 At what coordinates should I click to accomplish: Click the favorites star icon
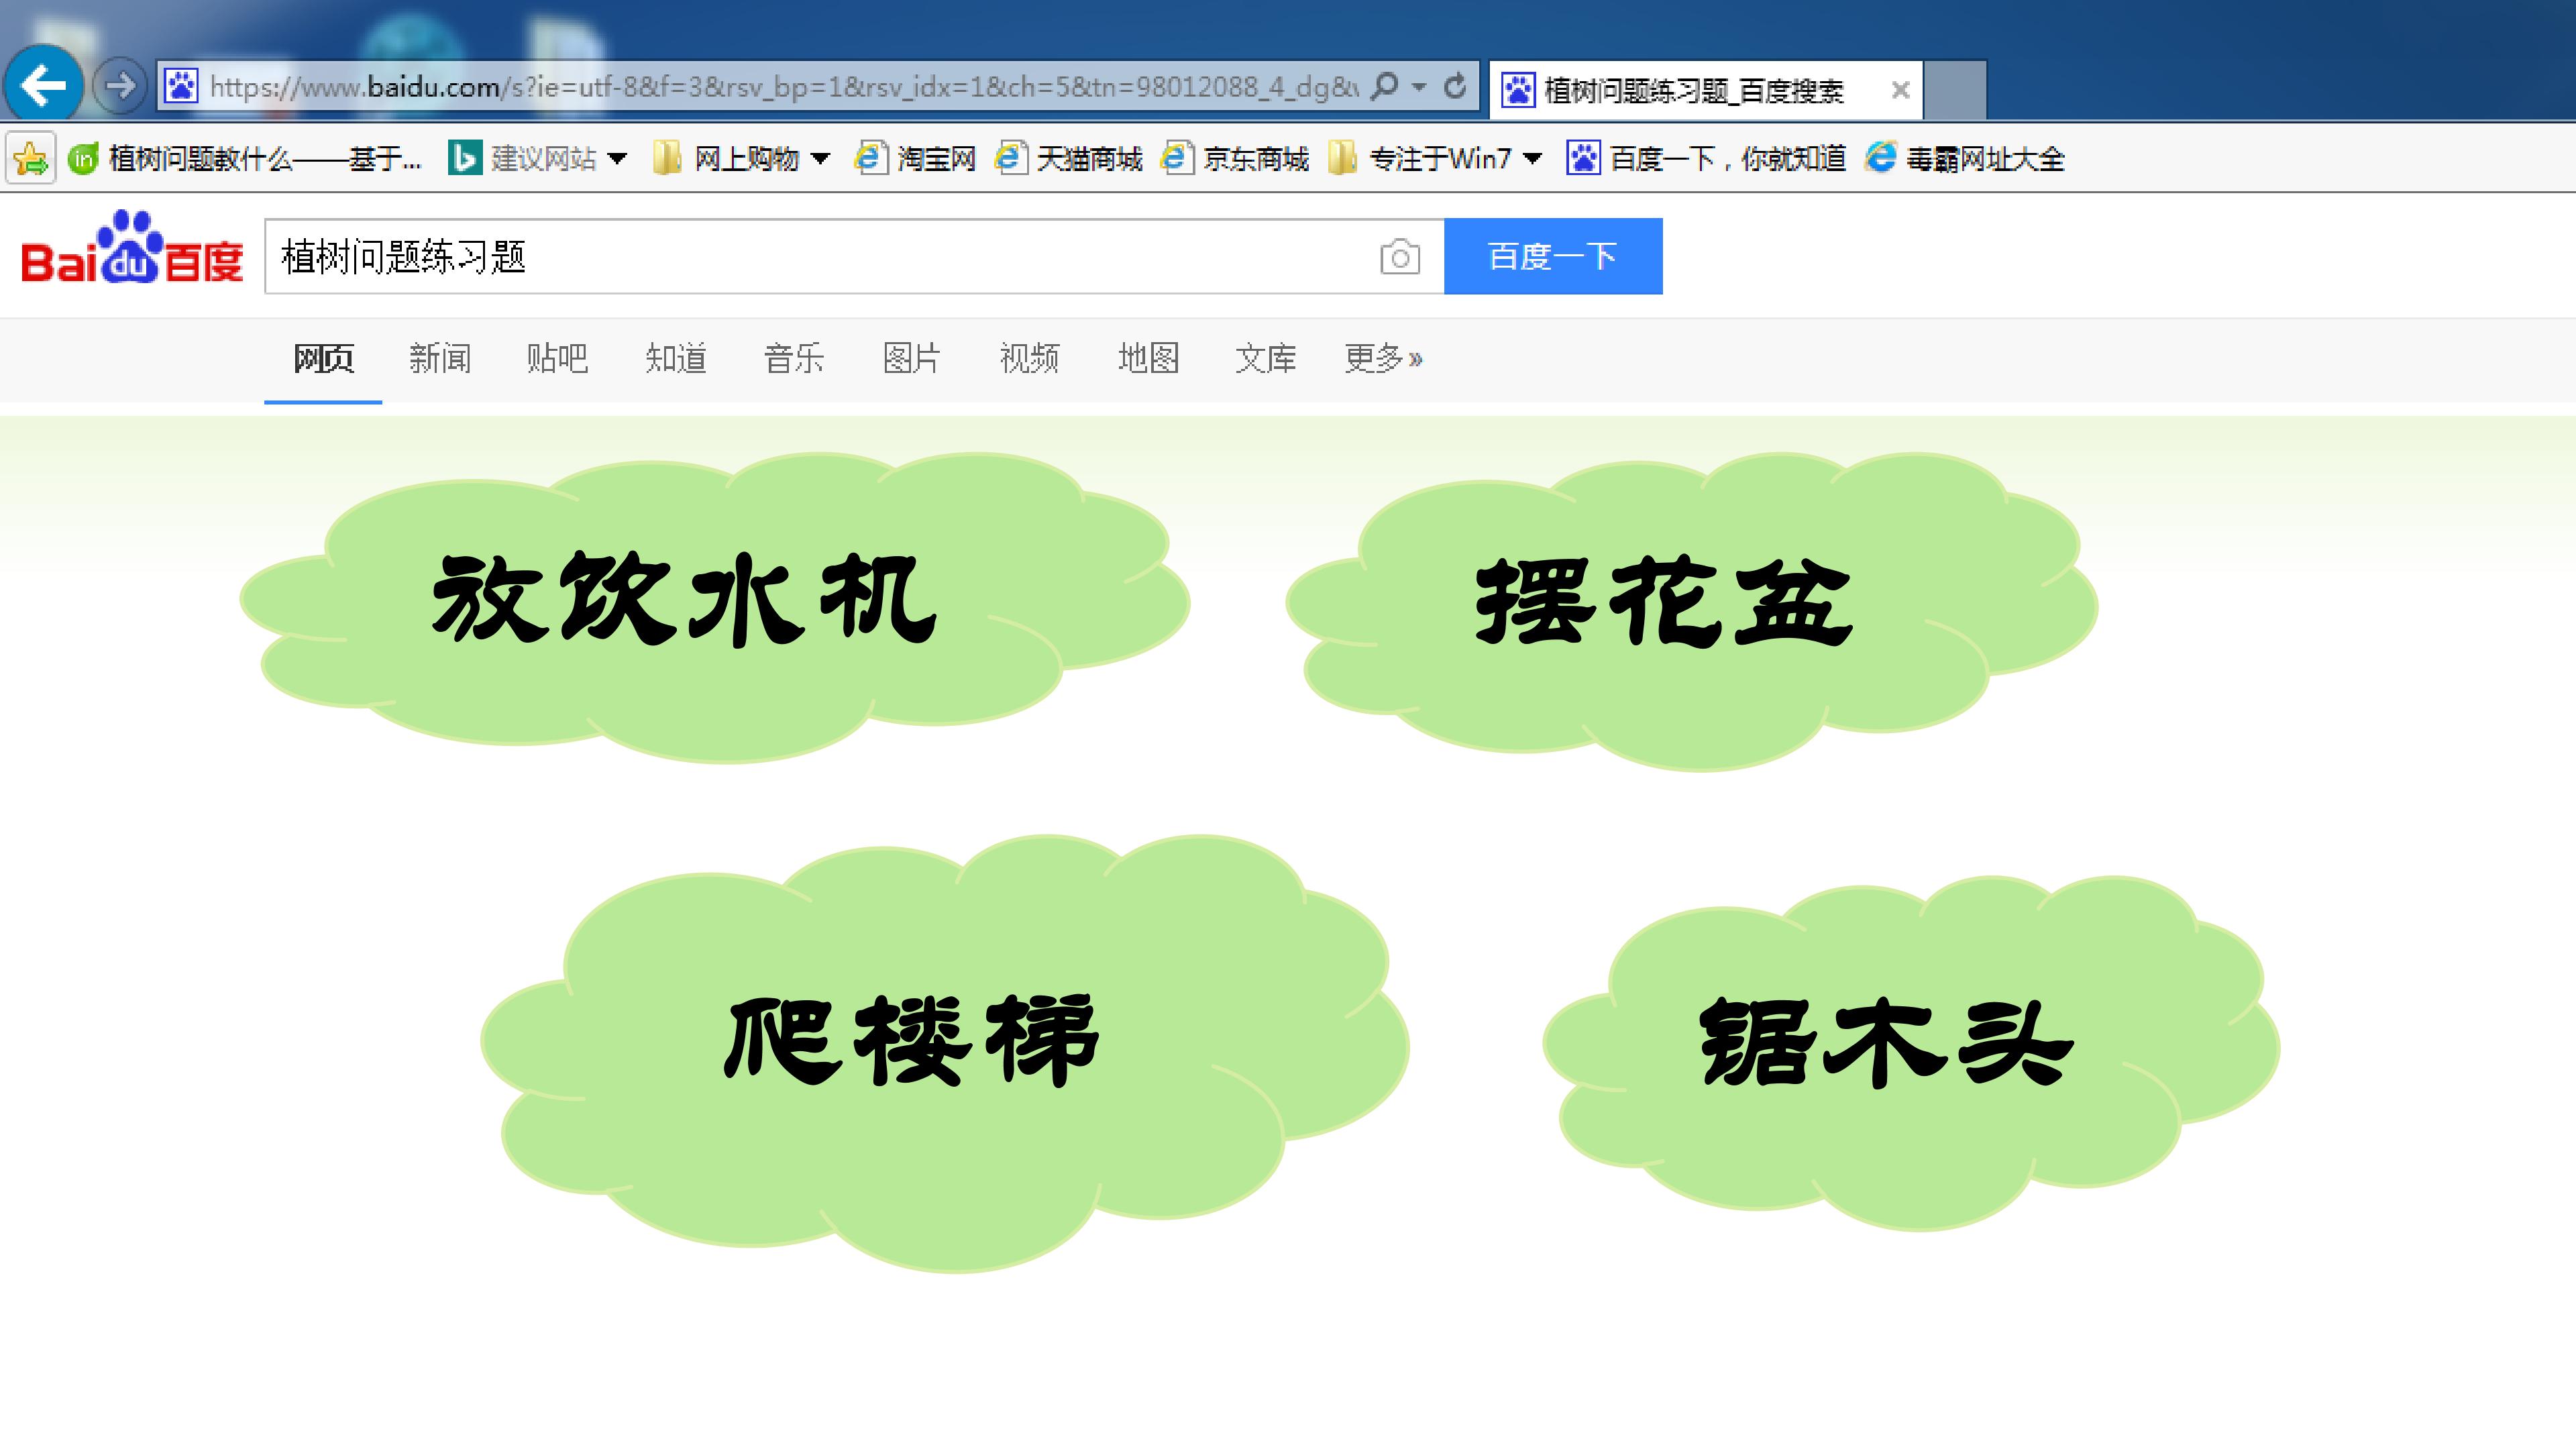coord(30,158)
